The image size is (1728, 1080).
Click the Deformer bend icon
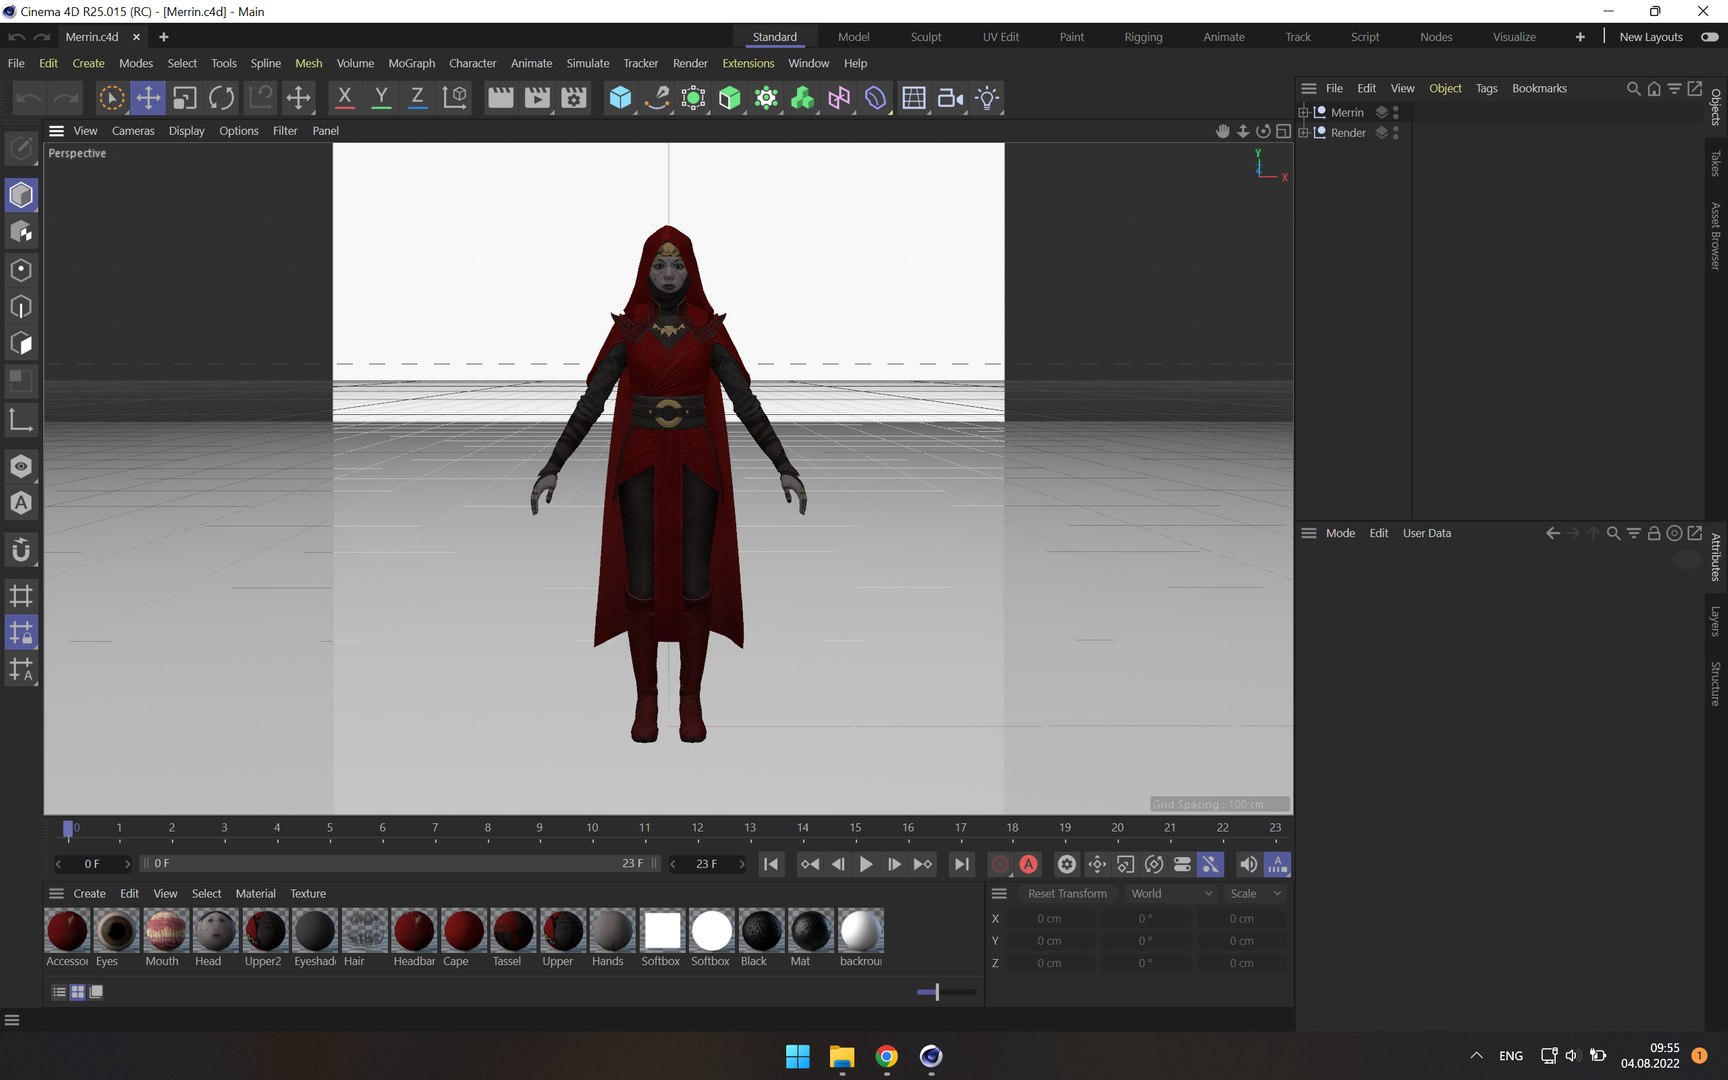pos(876,98)
